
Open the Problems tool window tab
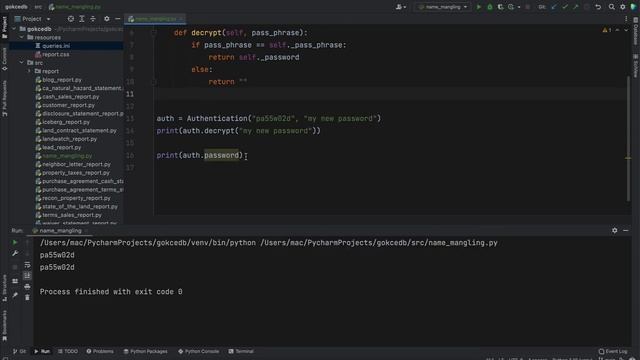pos(100,351)
